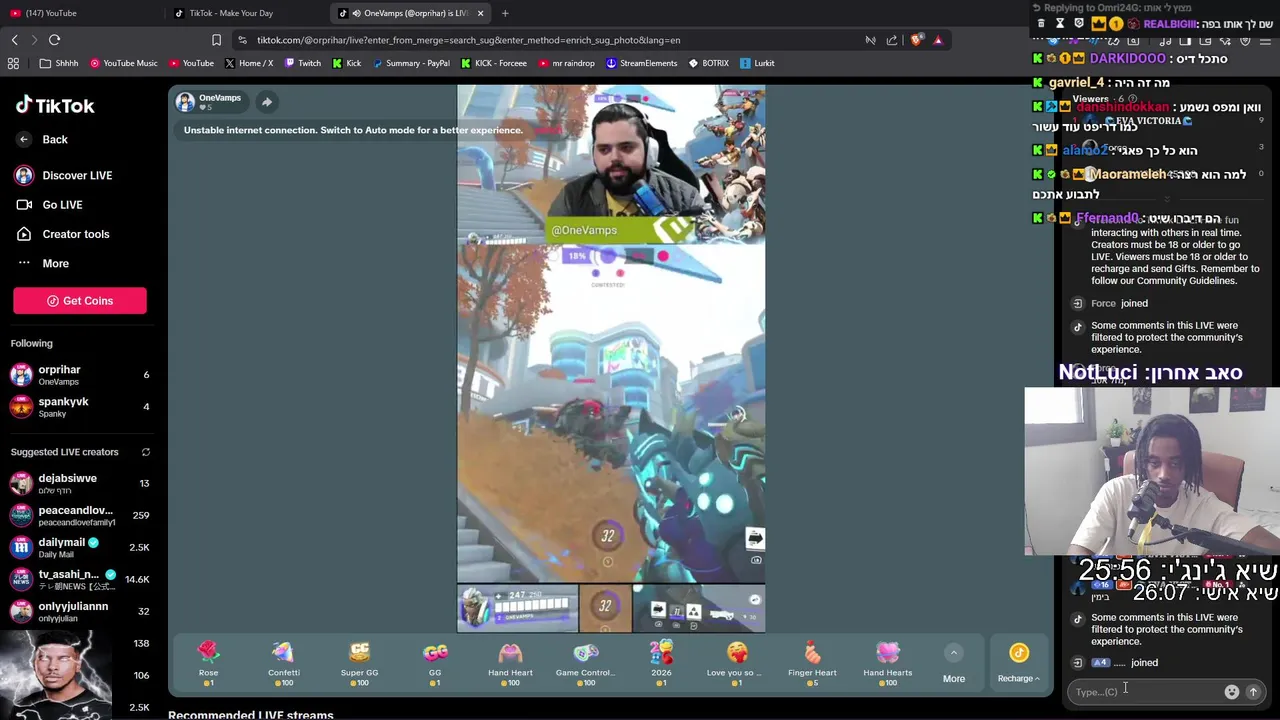This screenshot has height=720, width=1280.
Task: Send a Rose gift
Action: point(208,662)
